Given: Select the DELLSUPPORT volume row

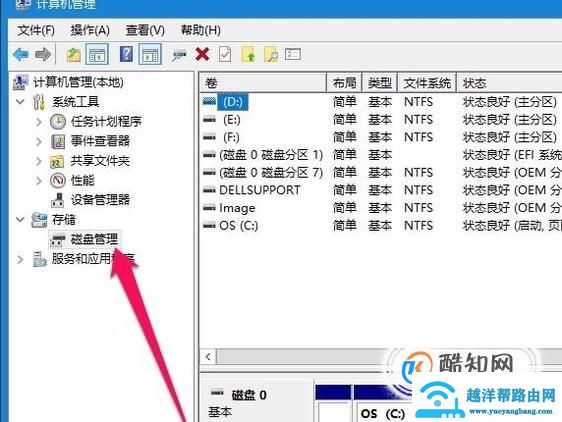Looking at the screenshot, I should pos(381,190).
